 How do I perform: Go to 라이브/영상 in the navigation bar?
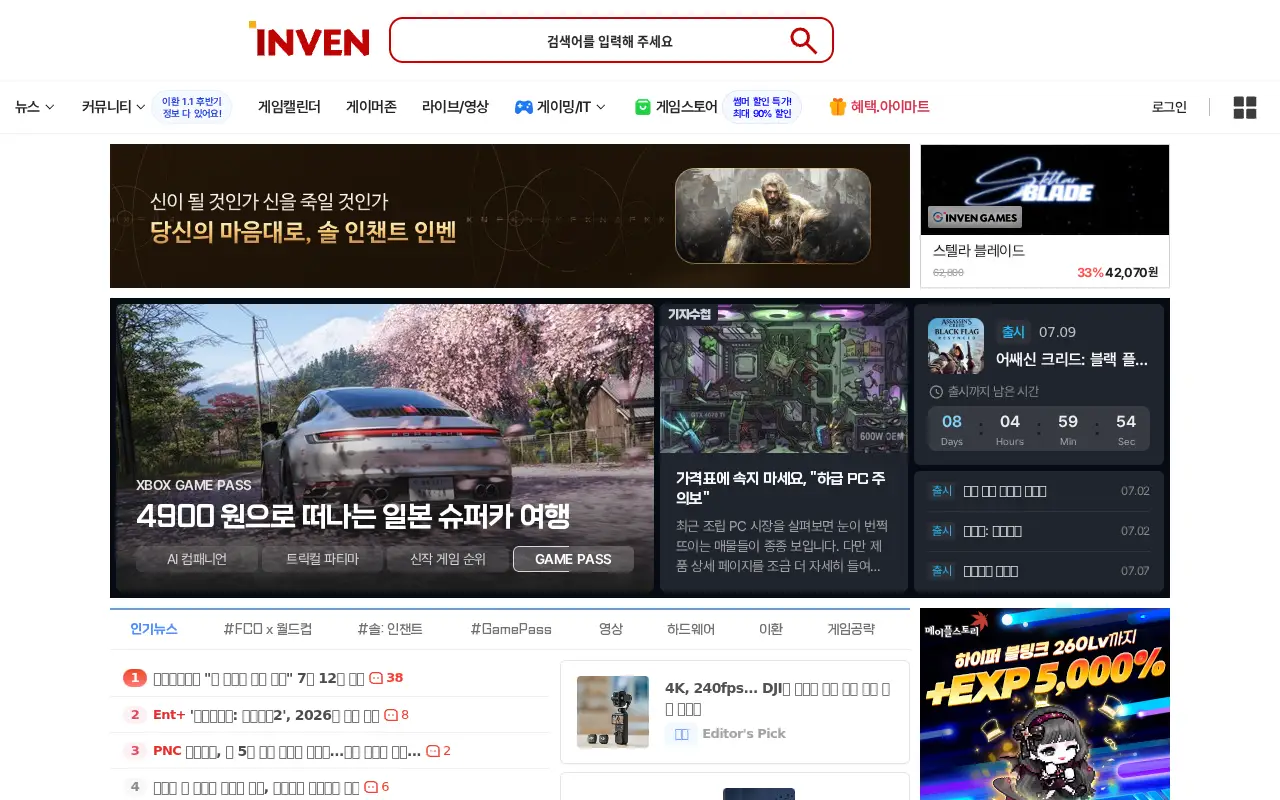coord(455,107)
